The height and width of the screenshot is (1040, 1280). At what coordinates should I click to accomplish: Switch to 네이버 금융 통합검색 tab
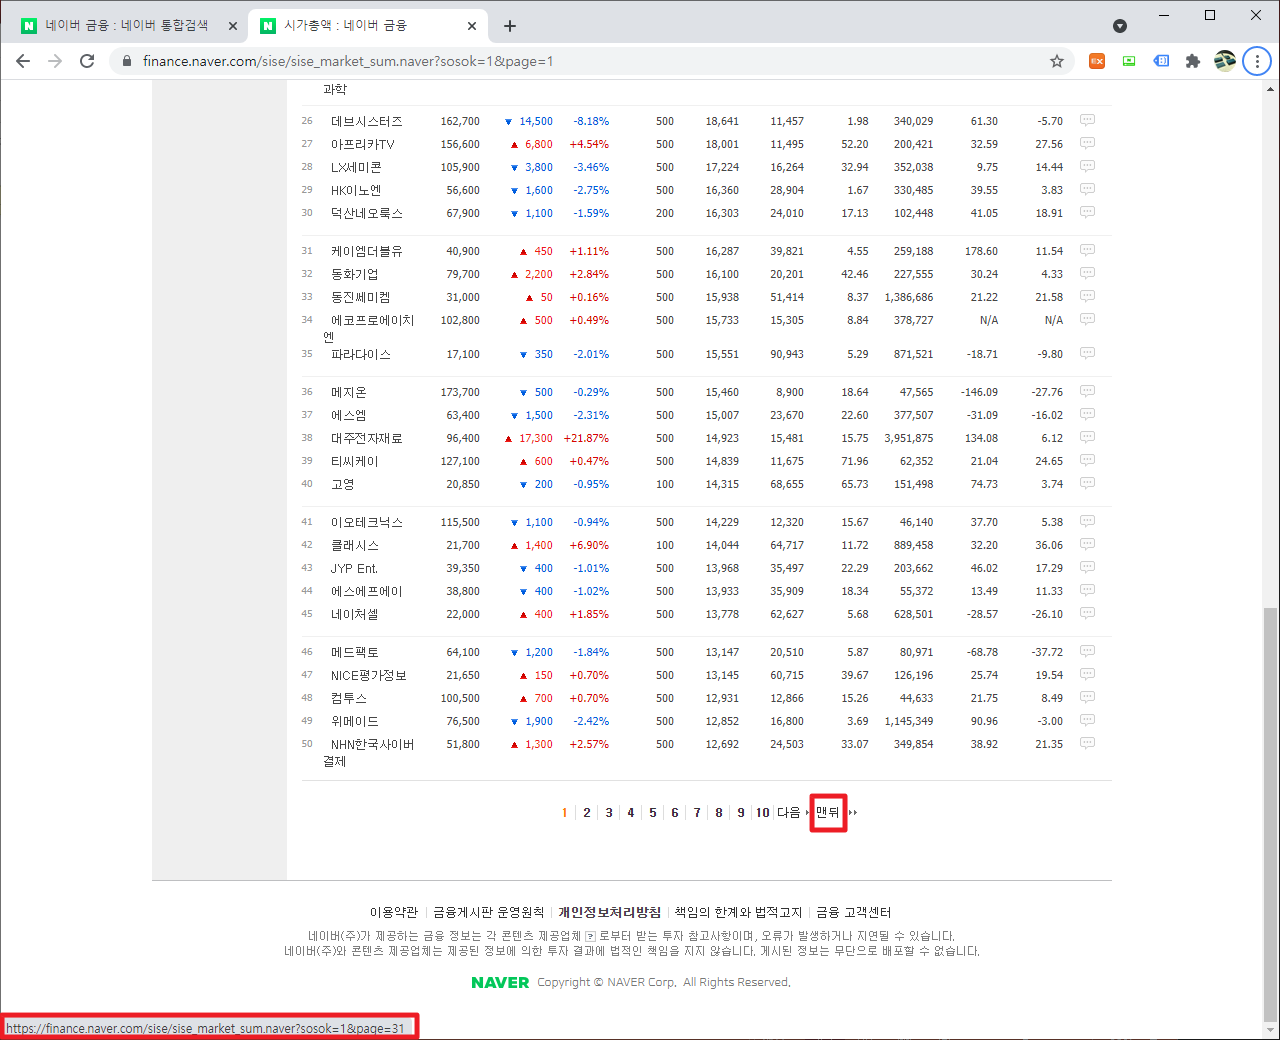point(128,26)
